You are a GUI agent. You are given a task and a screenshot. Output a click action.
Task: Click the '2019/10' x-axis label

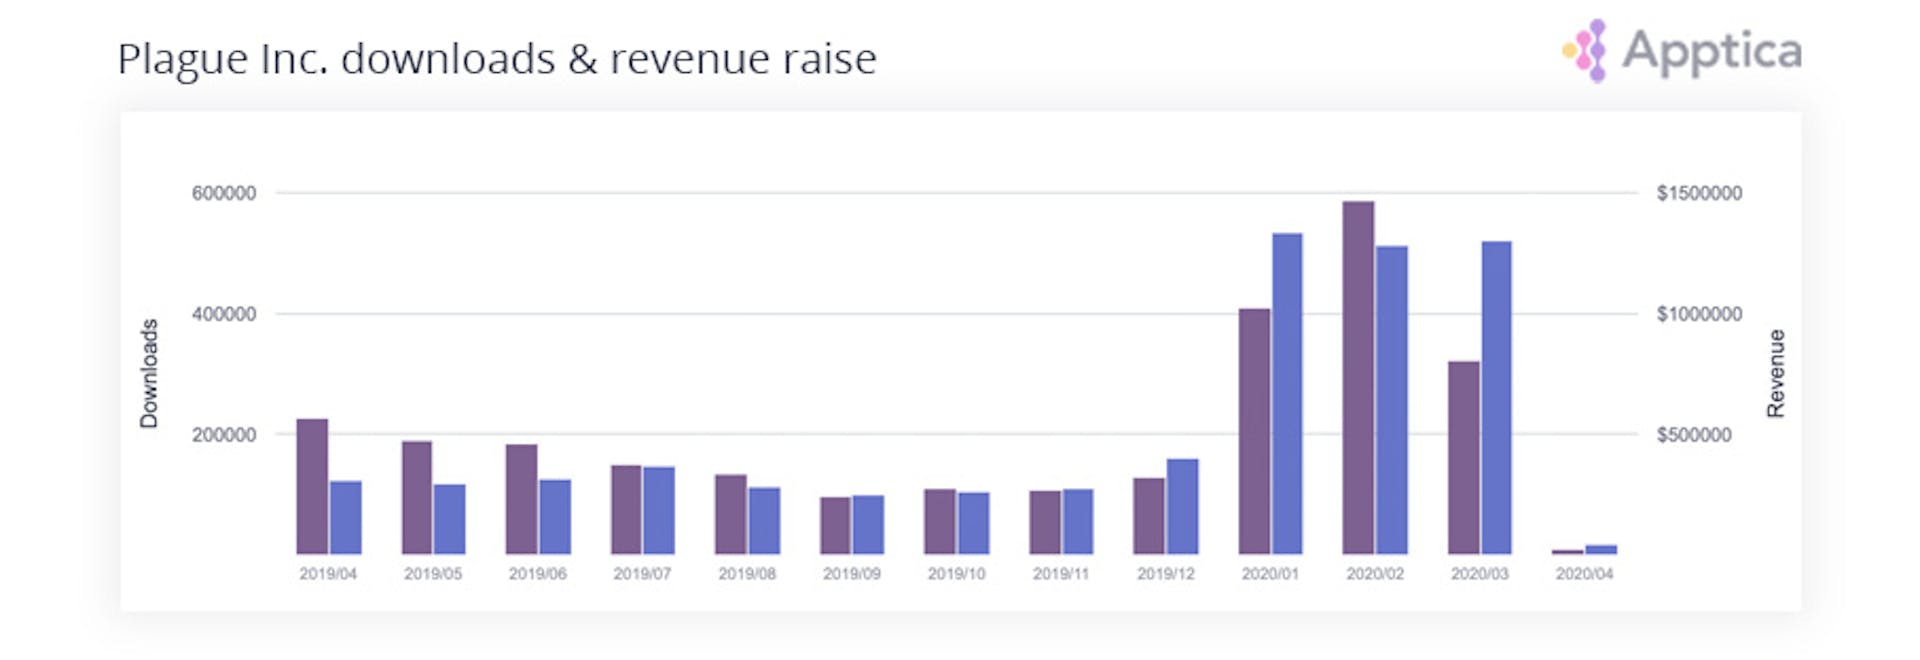(956, 574)
